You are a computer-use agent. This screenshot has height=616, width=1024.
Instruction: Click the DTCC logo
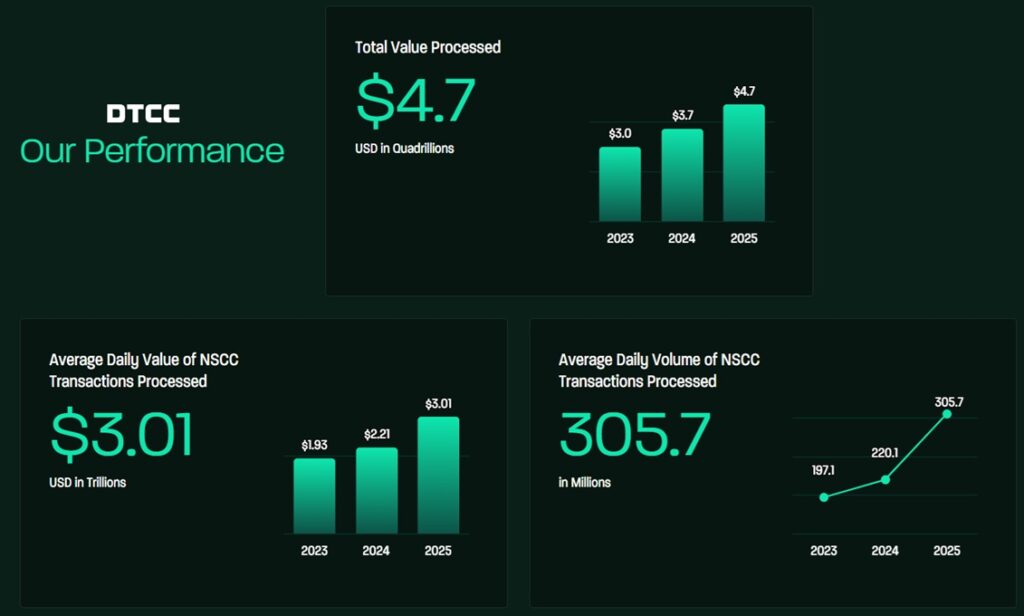tap(143, 114)
